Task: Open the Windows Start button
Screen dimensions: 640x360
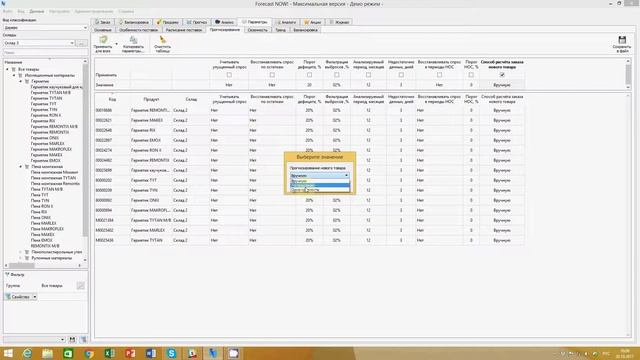Action: [x=8, y=353]
